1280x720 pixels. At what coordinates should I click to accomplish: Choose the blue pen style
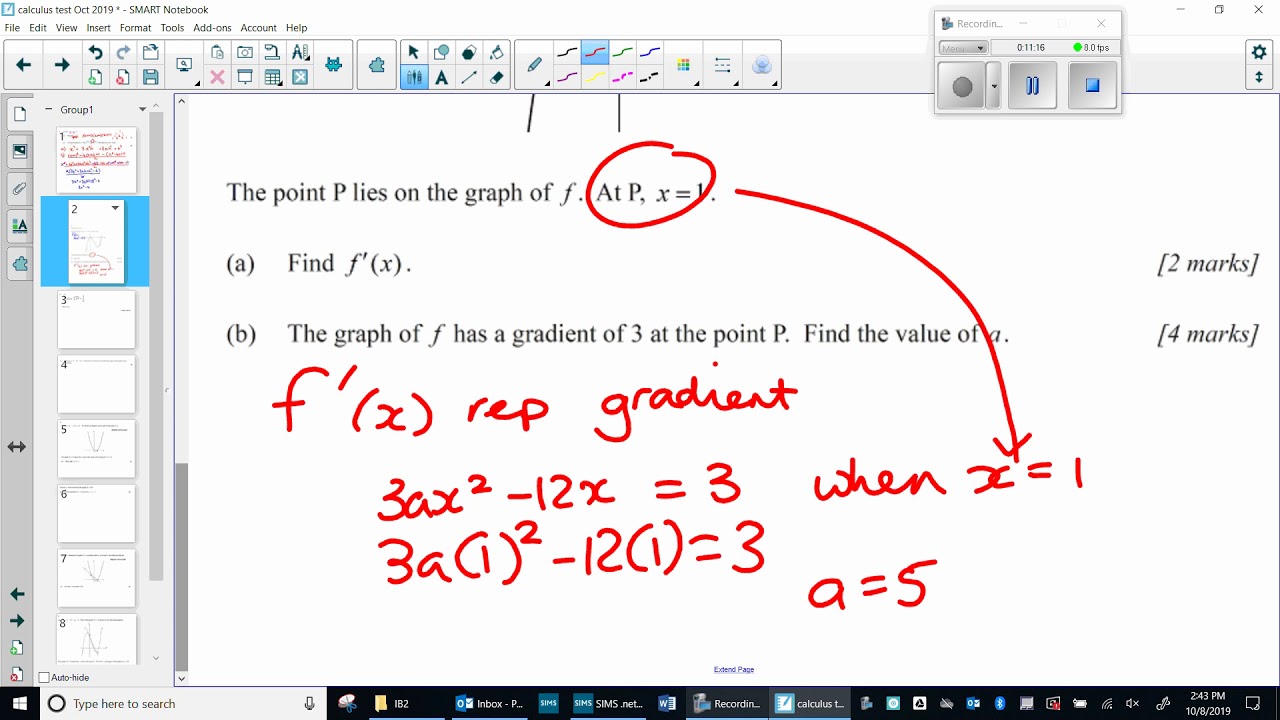click(650, 53)
